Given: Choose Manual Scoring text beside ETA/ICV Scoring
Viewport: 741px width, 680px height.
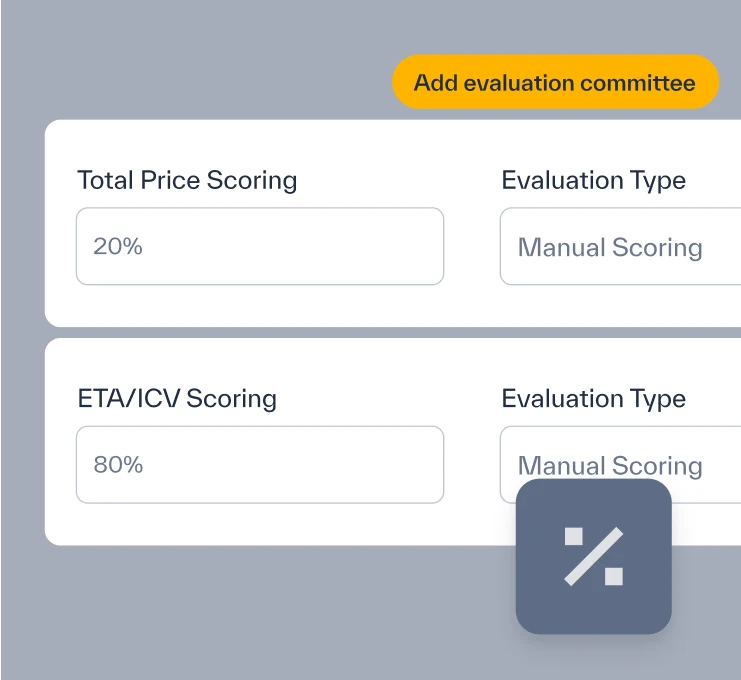Looking at the screenshot, I should coord(610,465).
